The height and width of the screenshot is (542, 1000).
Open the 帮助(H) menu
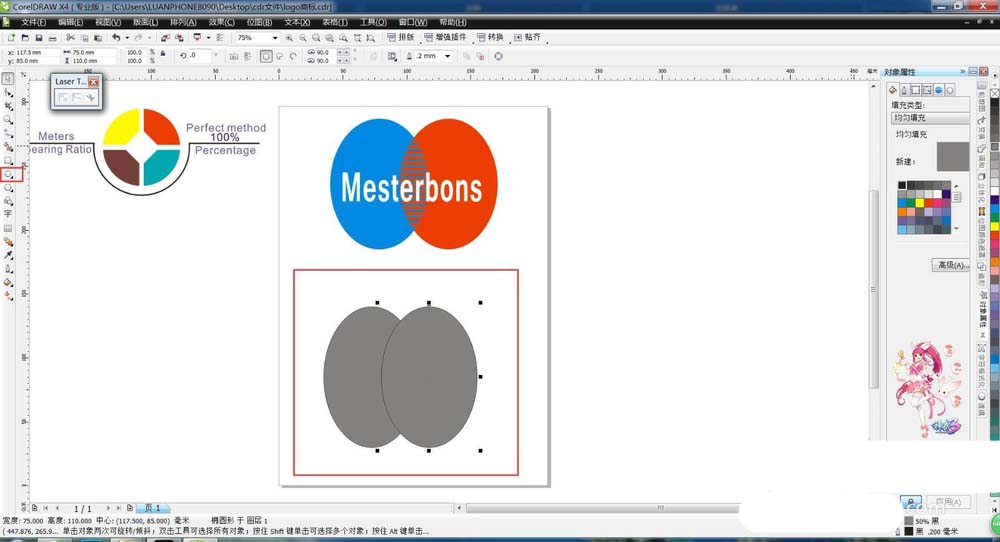pos(452,22)
